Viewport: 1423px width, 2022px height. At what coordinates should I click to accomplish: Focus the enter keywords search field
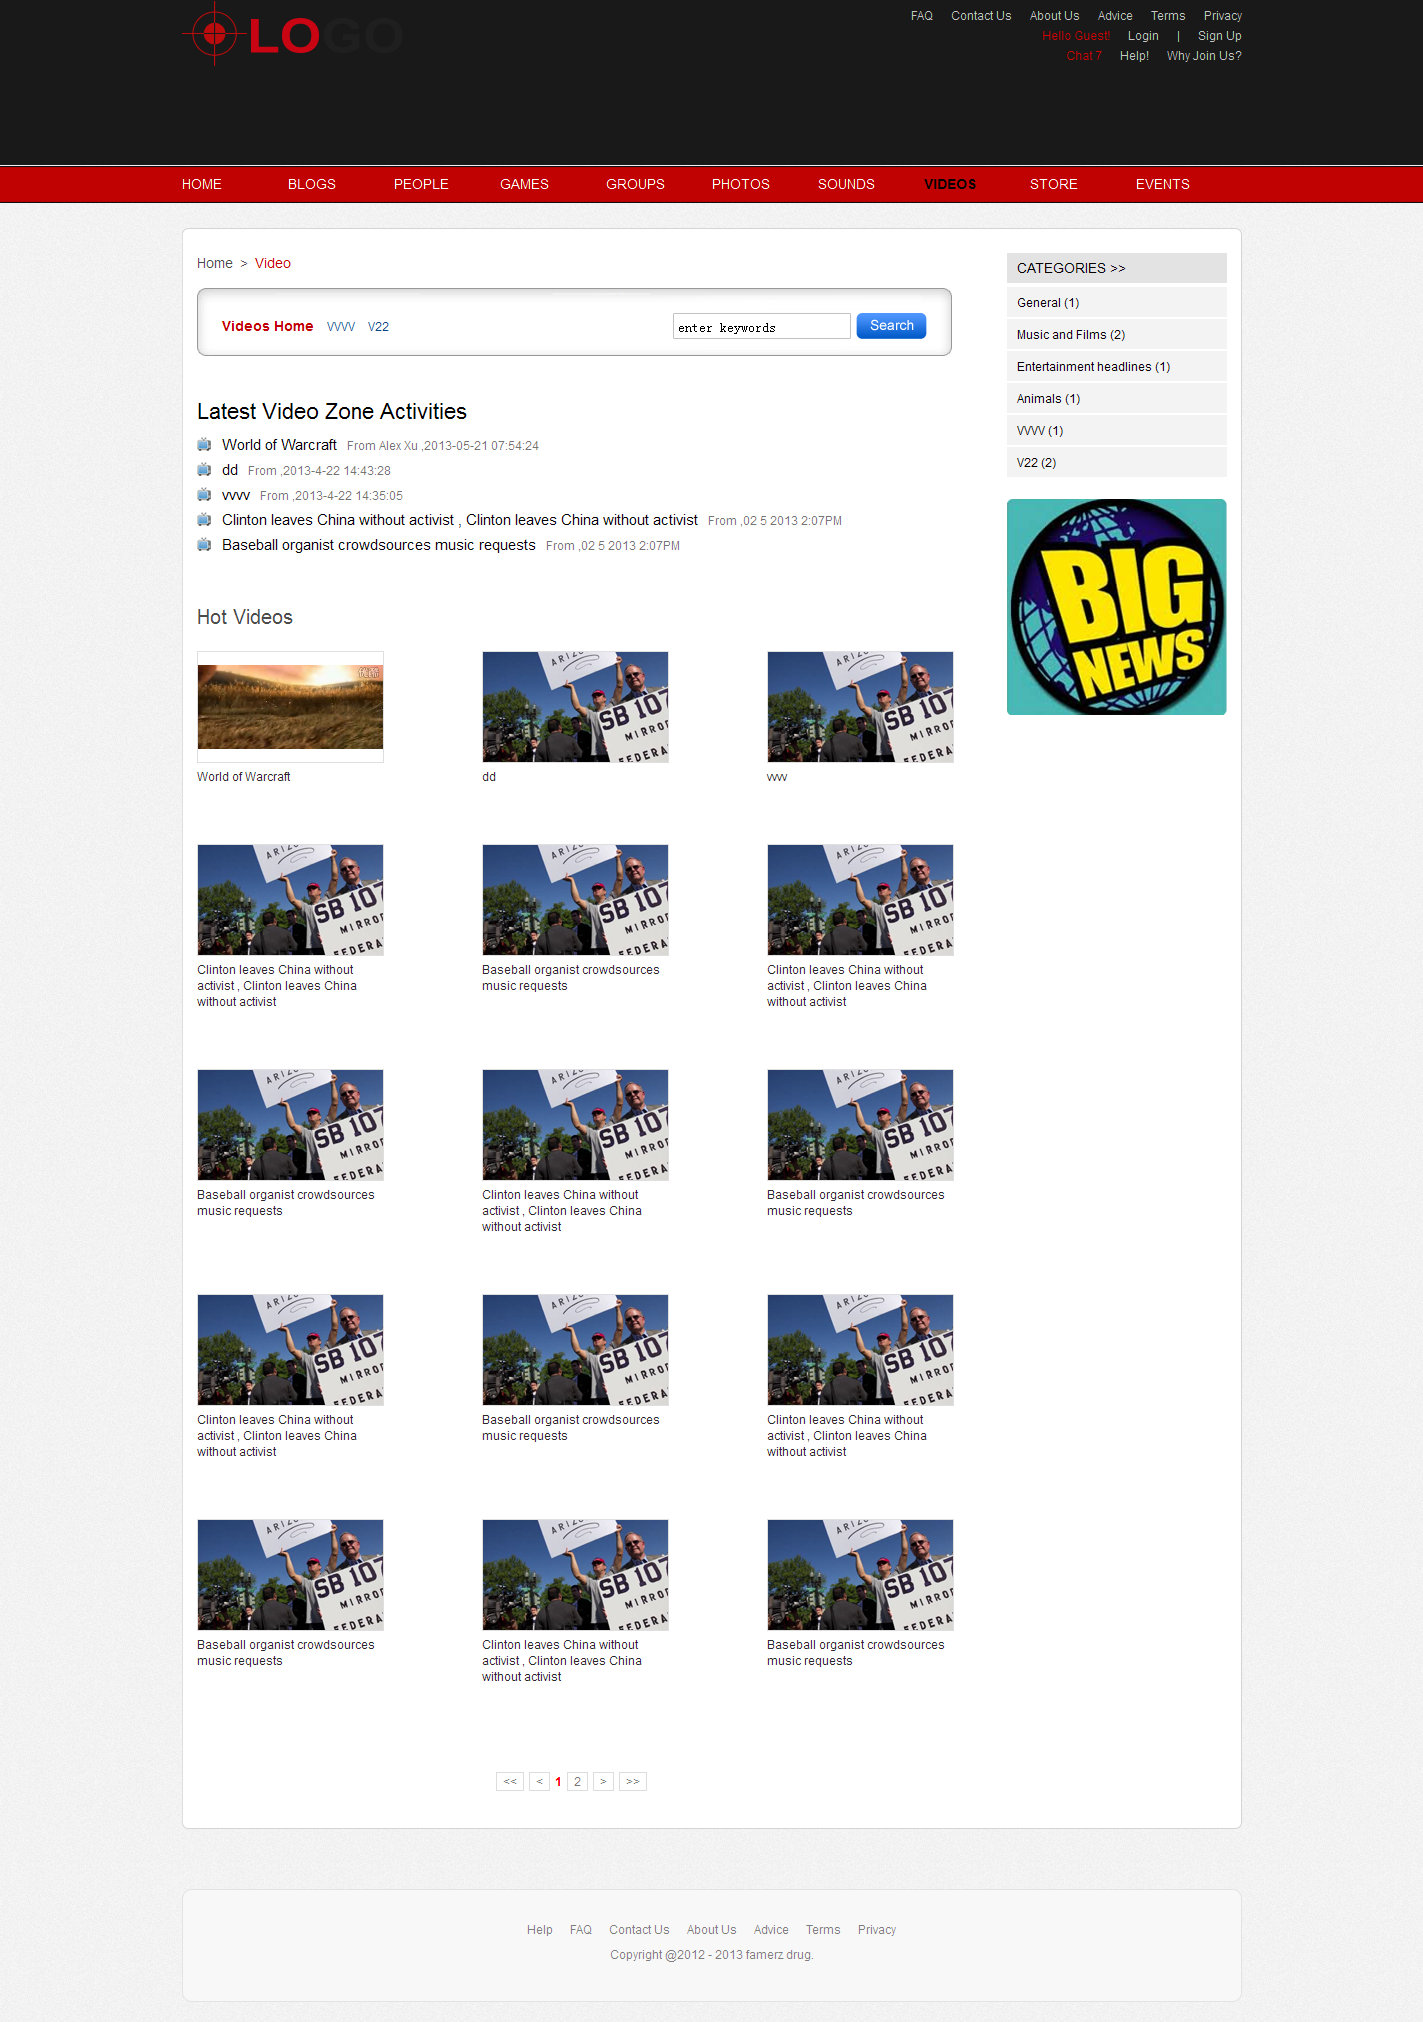[761, 327]
